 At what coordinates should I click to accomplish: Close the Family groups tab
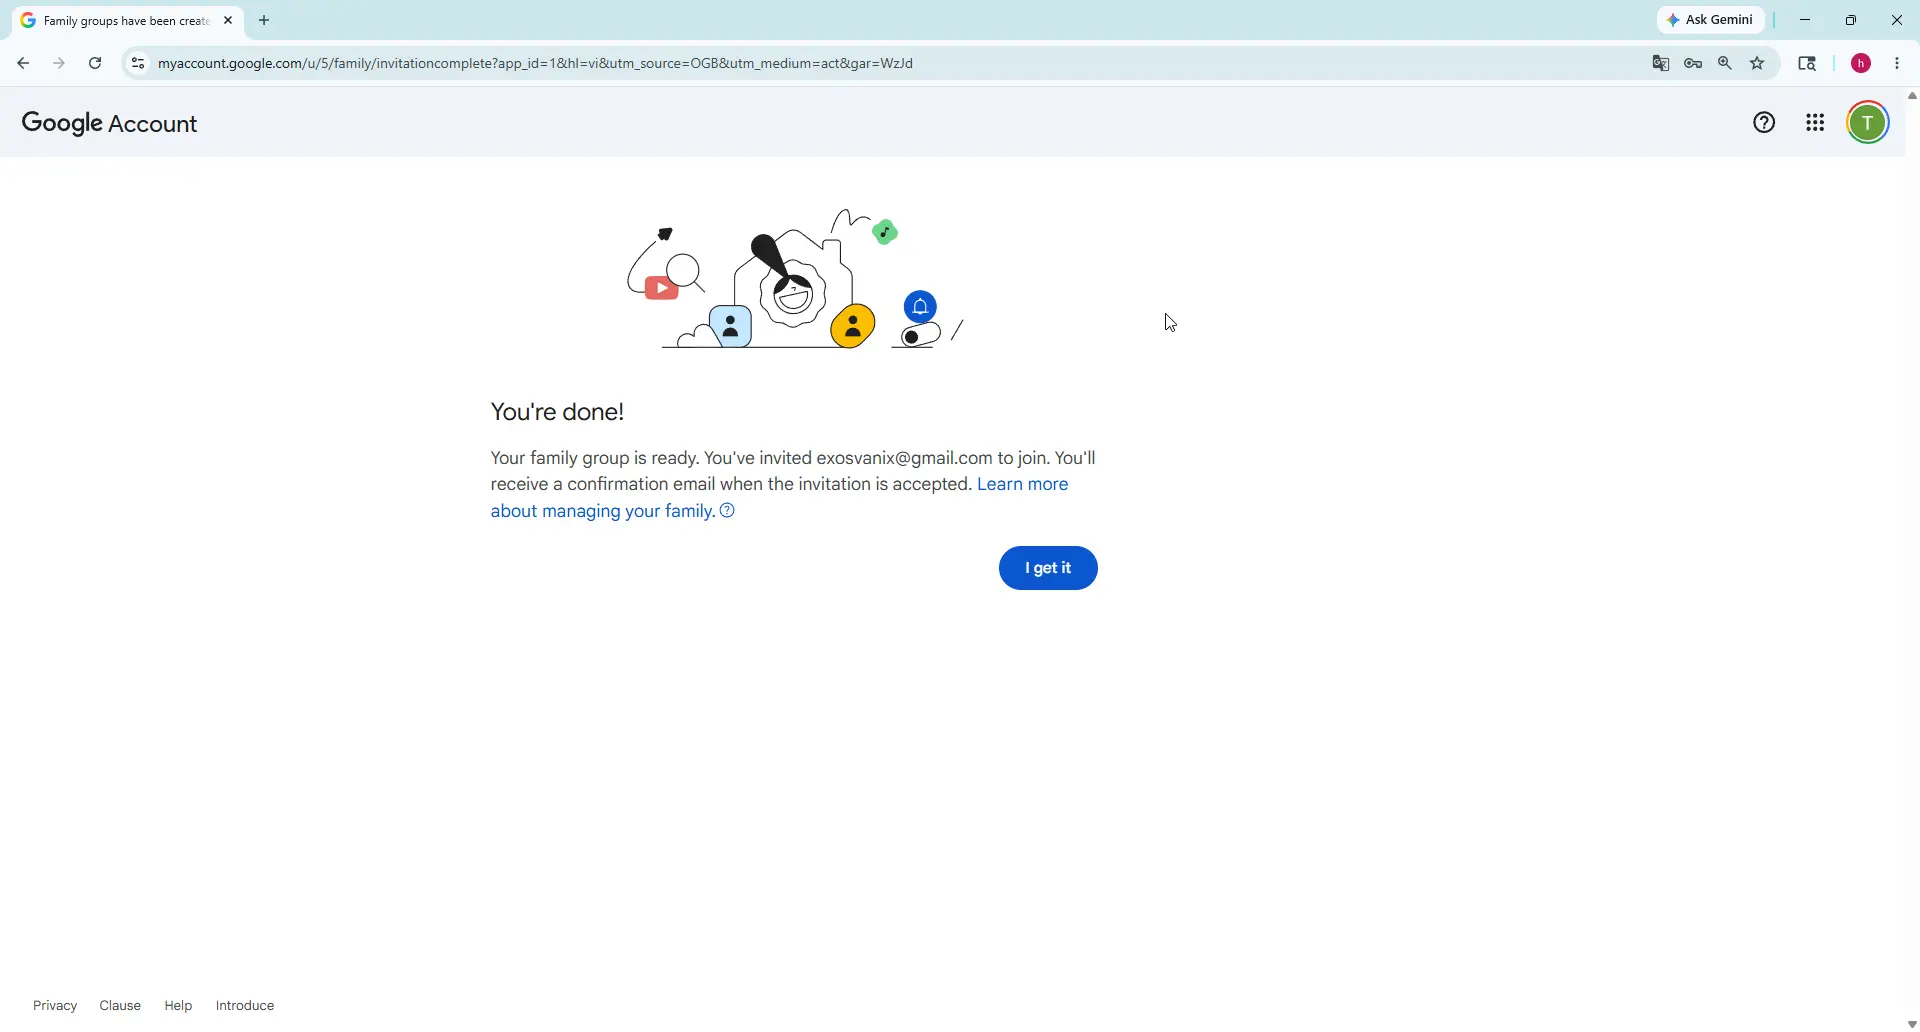229,20
